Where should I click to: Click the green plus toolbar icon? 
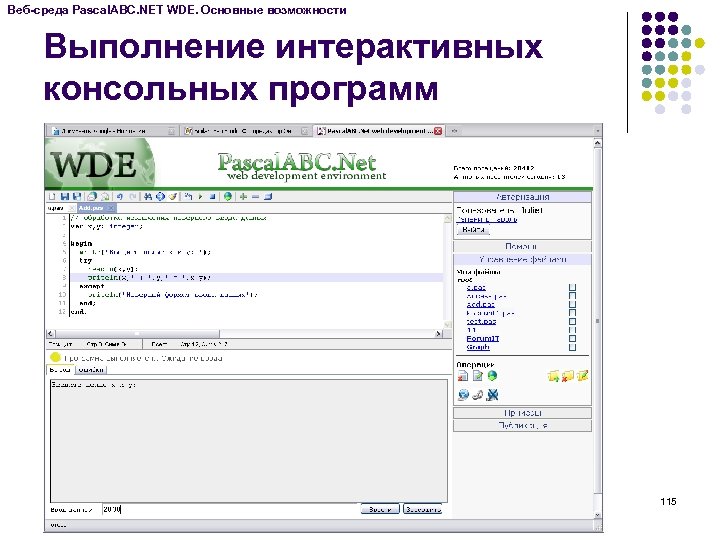click(243, 197)
